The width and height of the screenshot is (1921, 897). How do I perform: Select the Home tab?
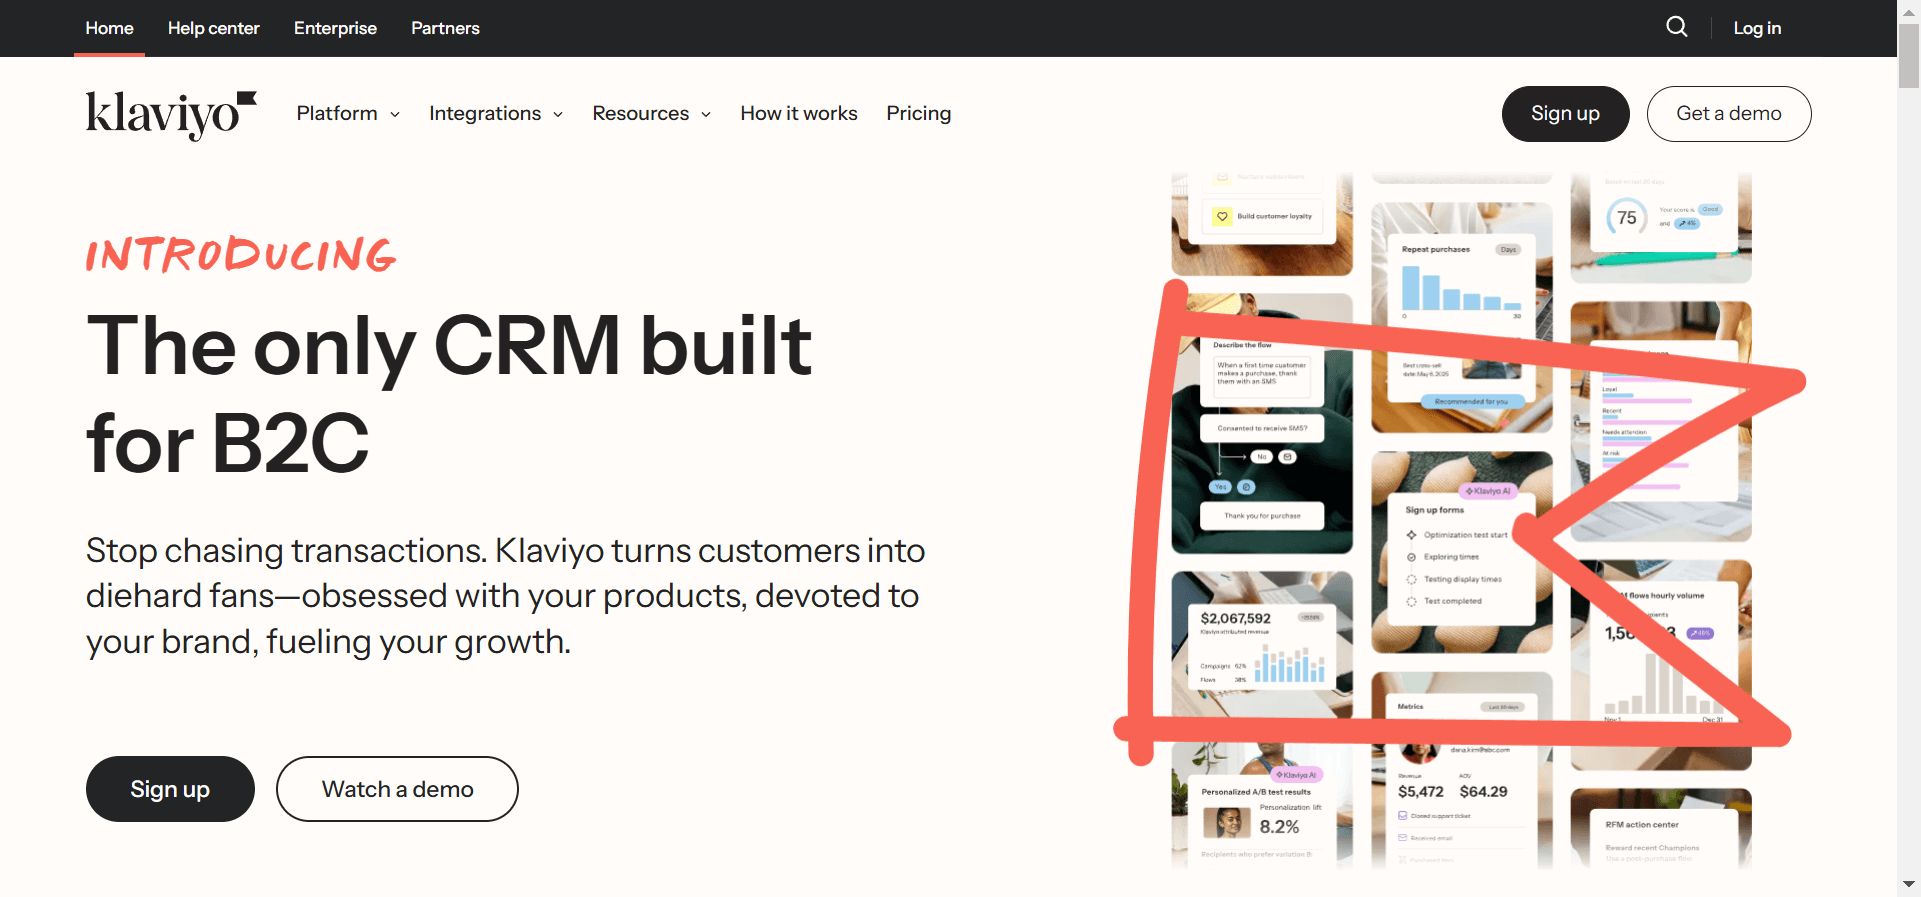pyautogui.click(x=109, y=28)
